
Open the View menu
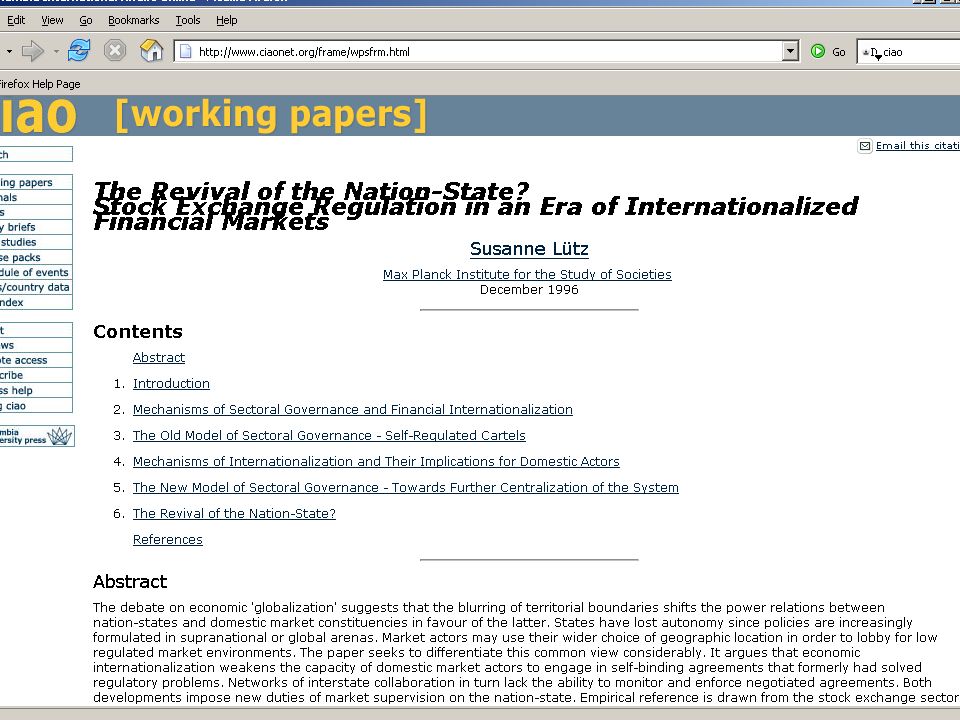[52, 20]
